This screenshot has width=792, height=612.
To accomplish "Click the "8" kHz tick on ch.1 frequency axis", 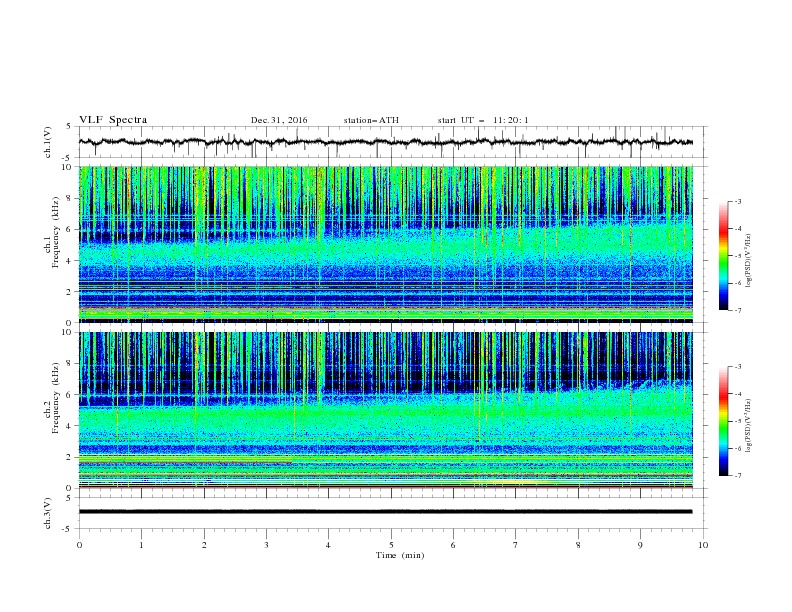I will (x=70, y=198).
